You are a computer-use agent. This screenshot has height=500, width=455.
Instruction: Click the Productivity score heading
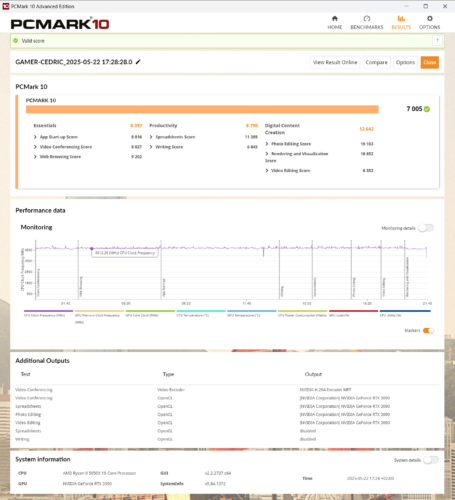[x=163, y=126]
